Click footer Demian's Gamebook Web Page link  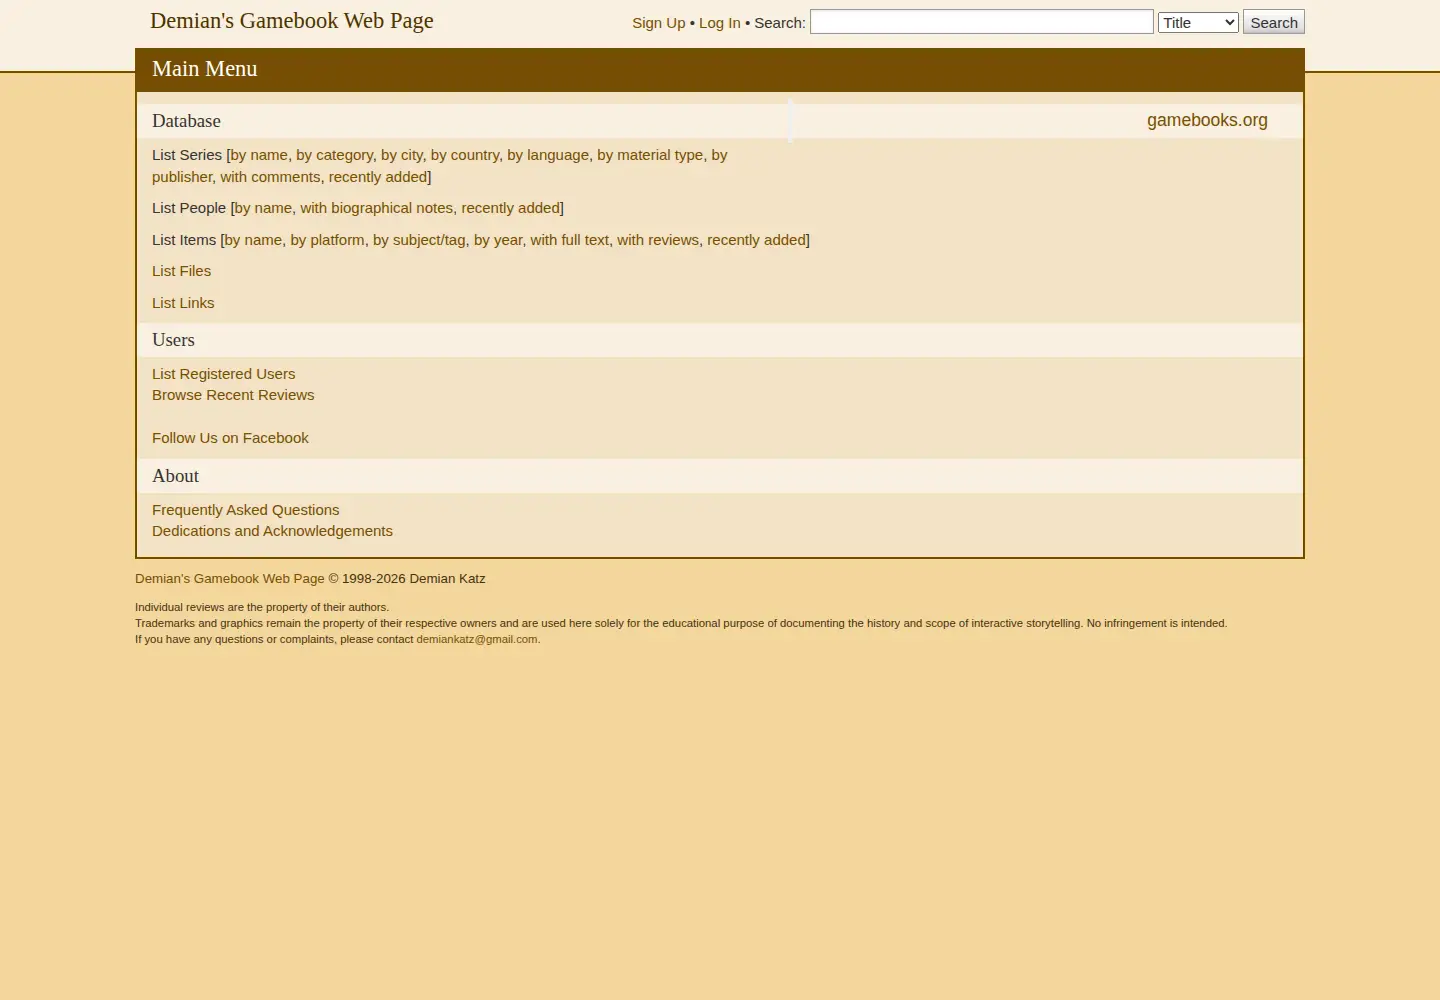(x=230, y=579)
